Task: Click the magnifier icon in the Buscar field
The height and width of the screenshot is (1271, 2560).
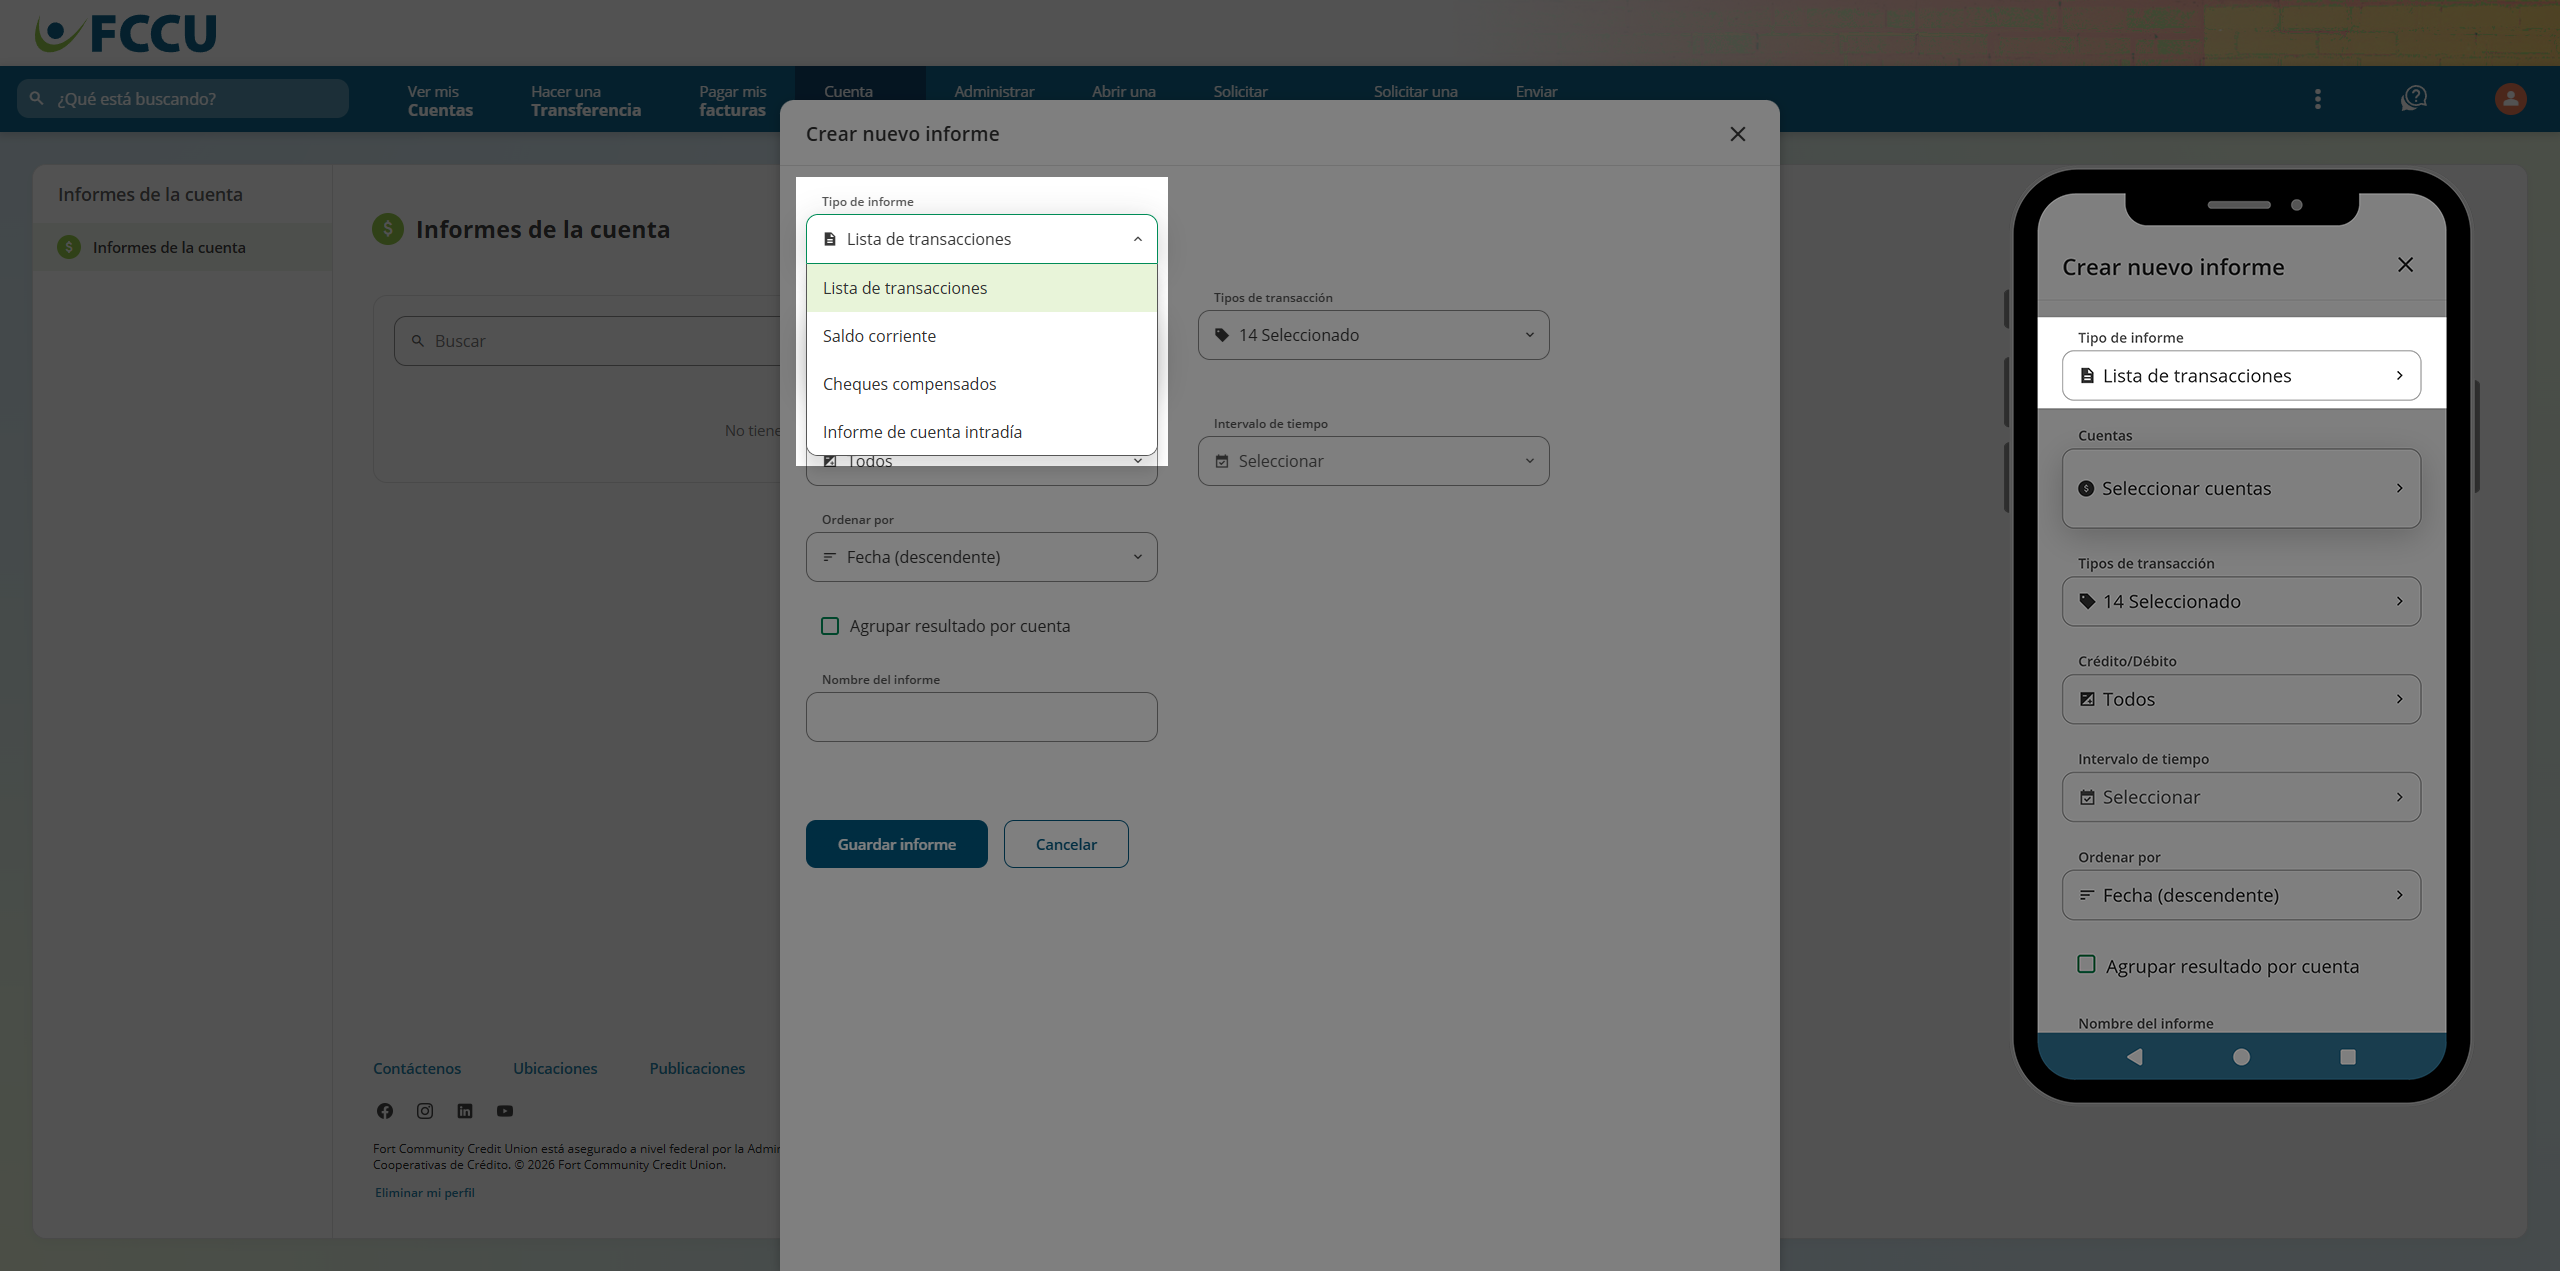Action: coord(418,341)
